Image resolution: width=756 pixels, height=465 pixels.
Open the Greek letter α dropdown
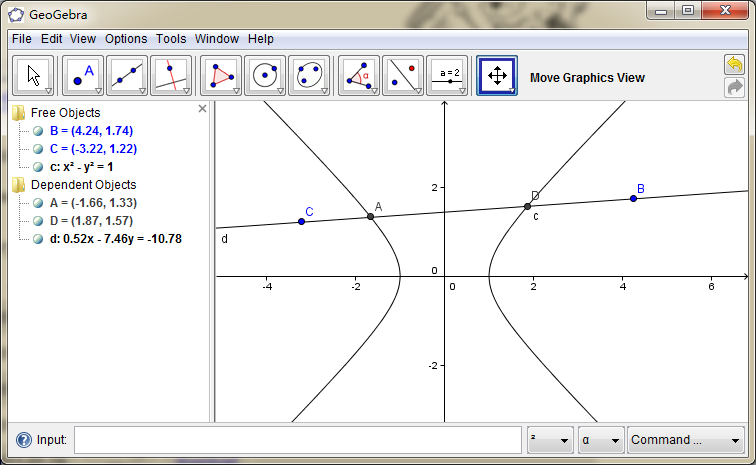pyautogui.click(x=600, y=440)
